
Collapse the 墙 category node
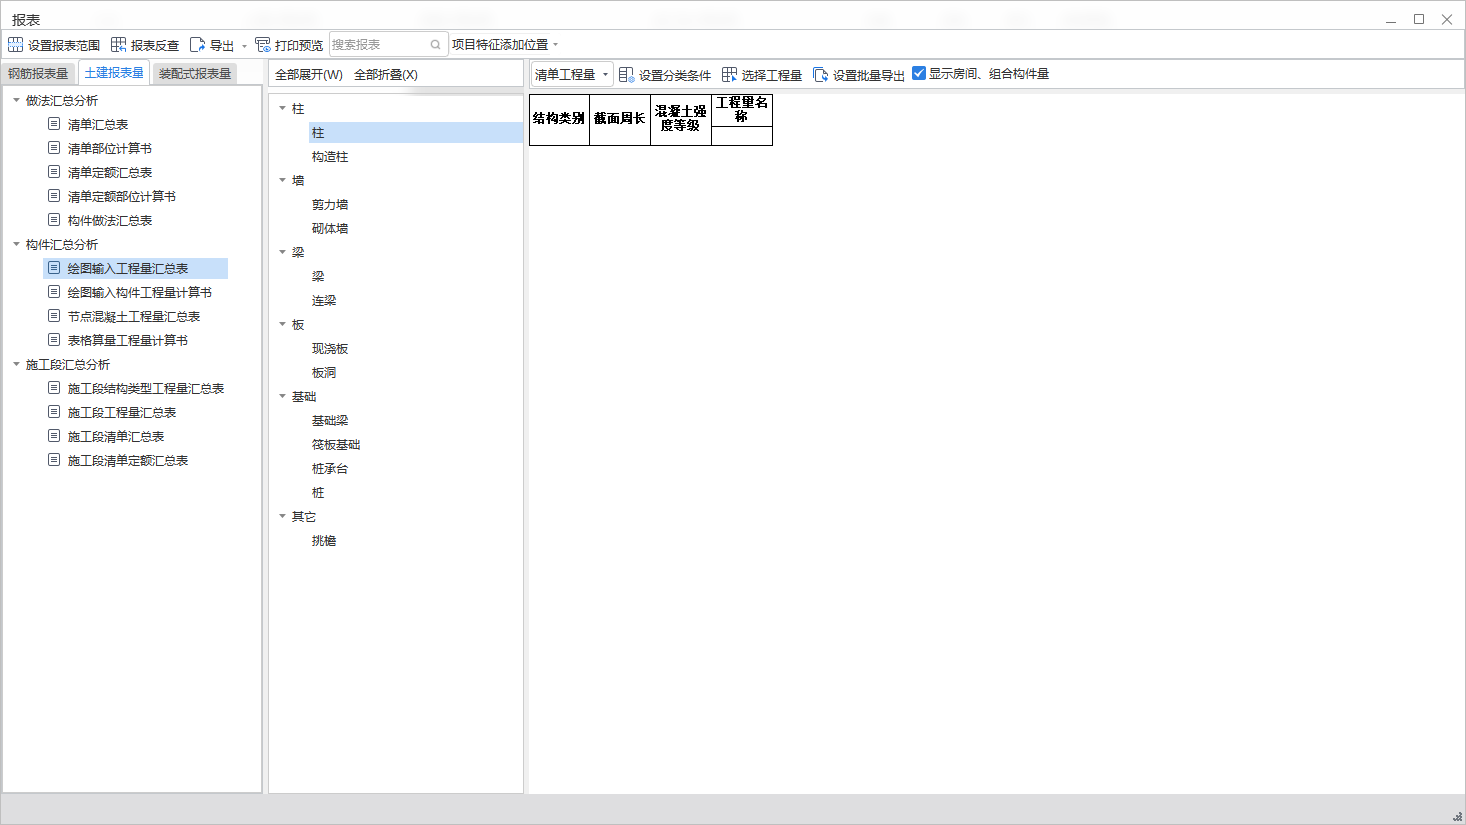click(282, 180)
